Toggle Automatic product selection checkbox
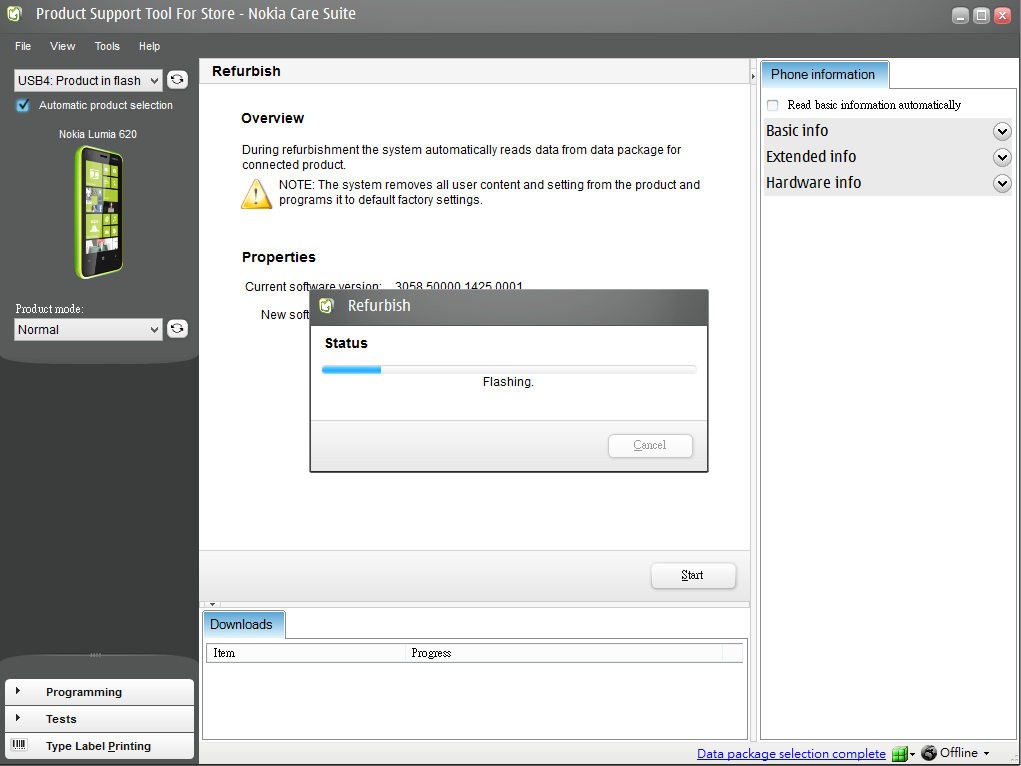This screenshot has height=766, width=1021. 23,105
